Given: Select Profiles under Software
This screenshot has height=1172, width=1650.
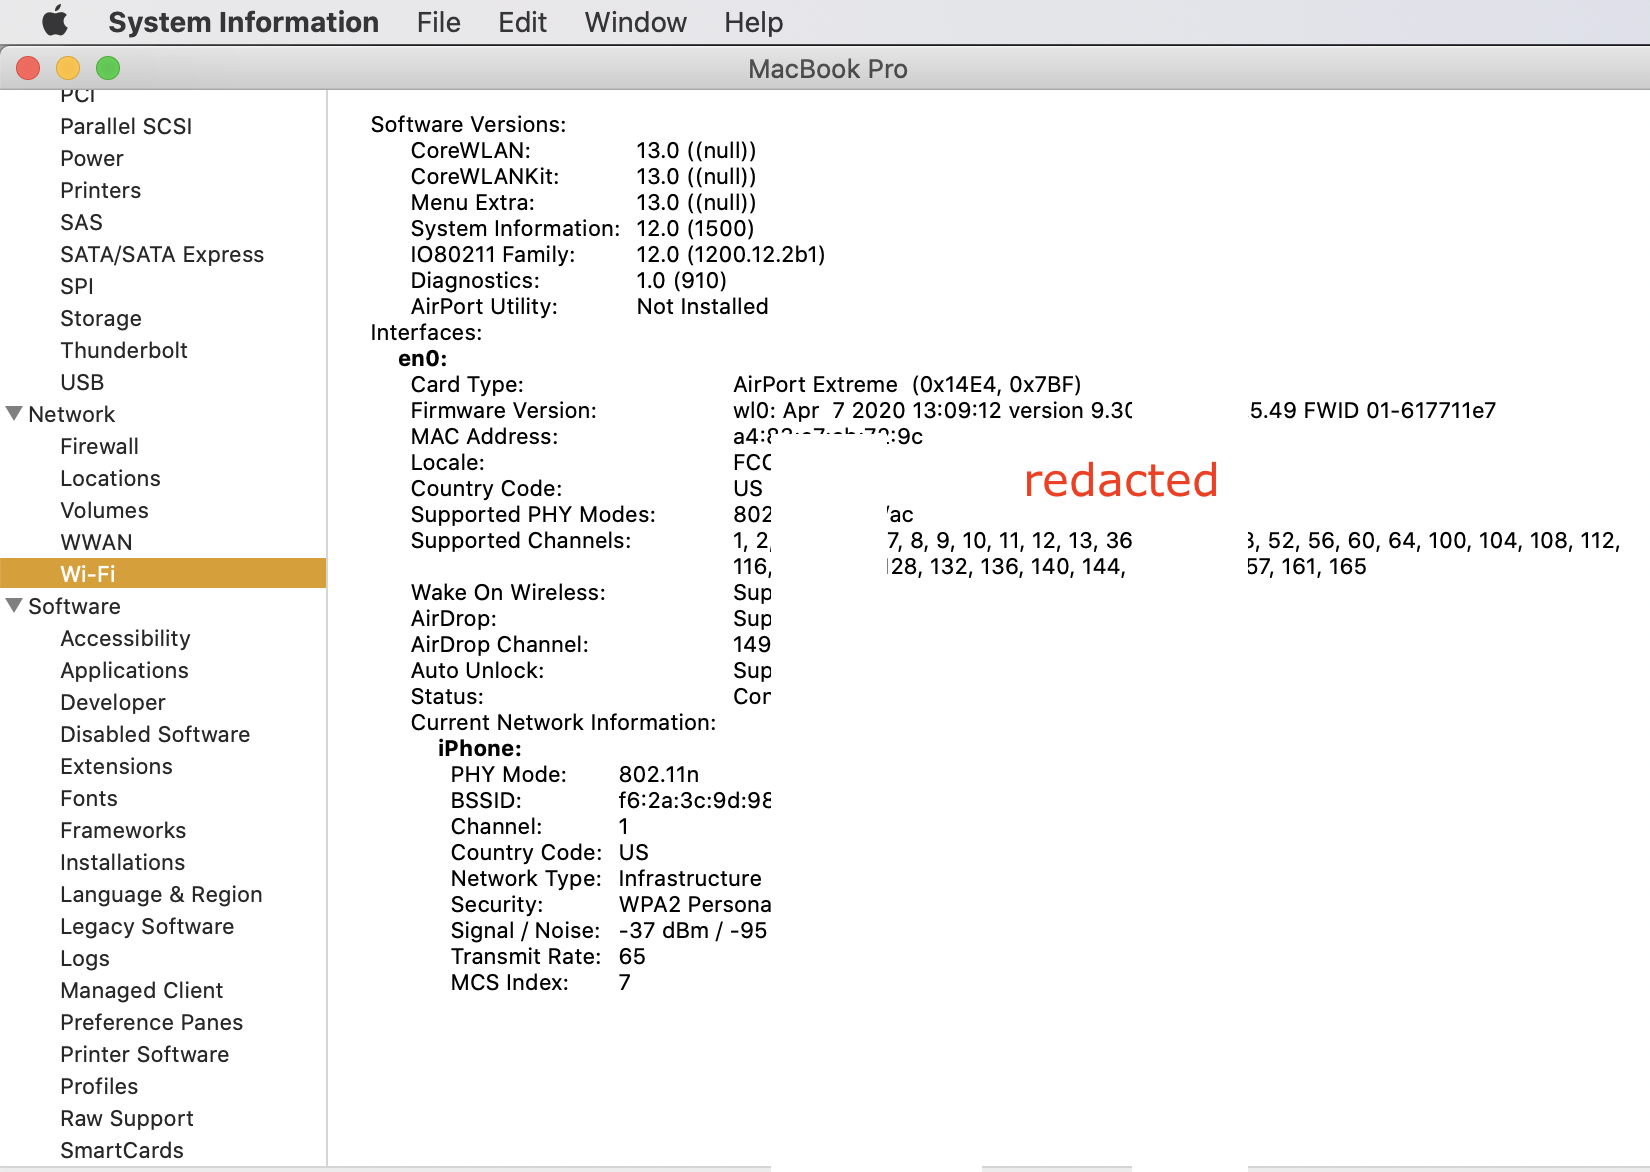Looking at the screenshot, I should point(99,1086).
